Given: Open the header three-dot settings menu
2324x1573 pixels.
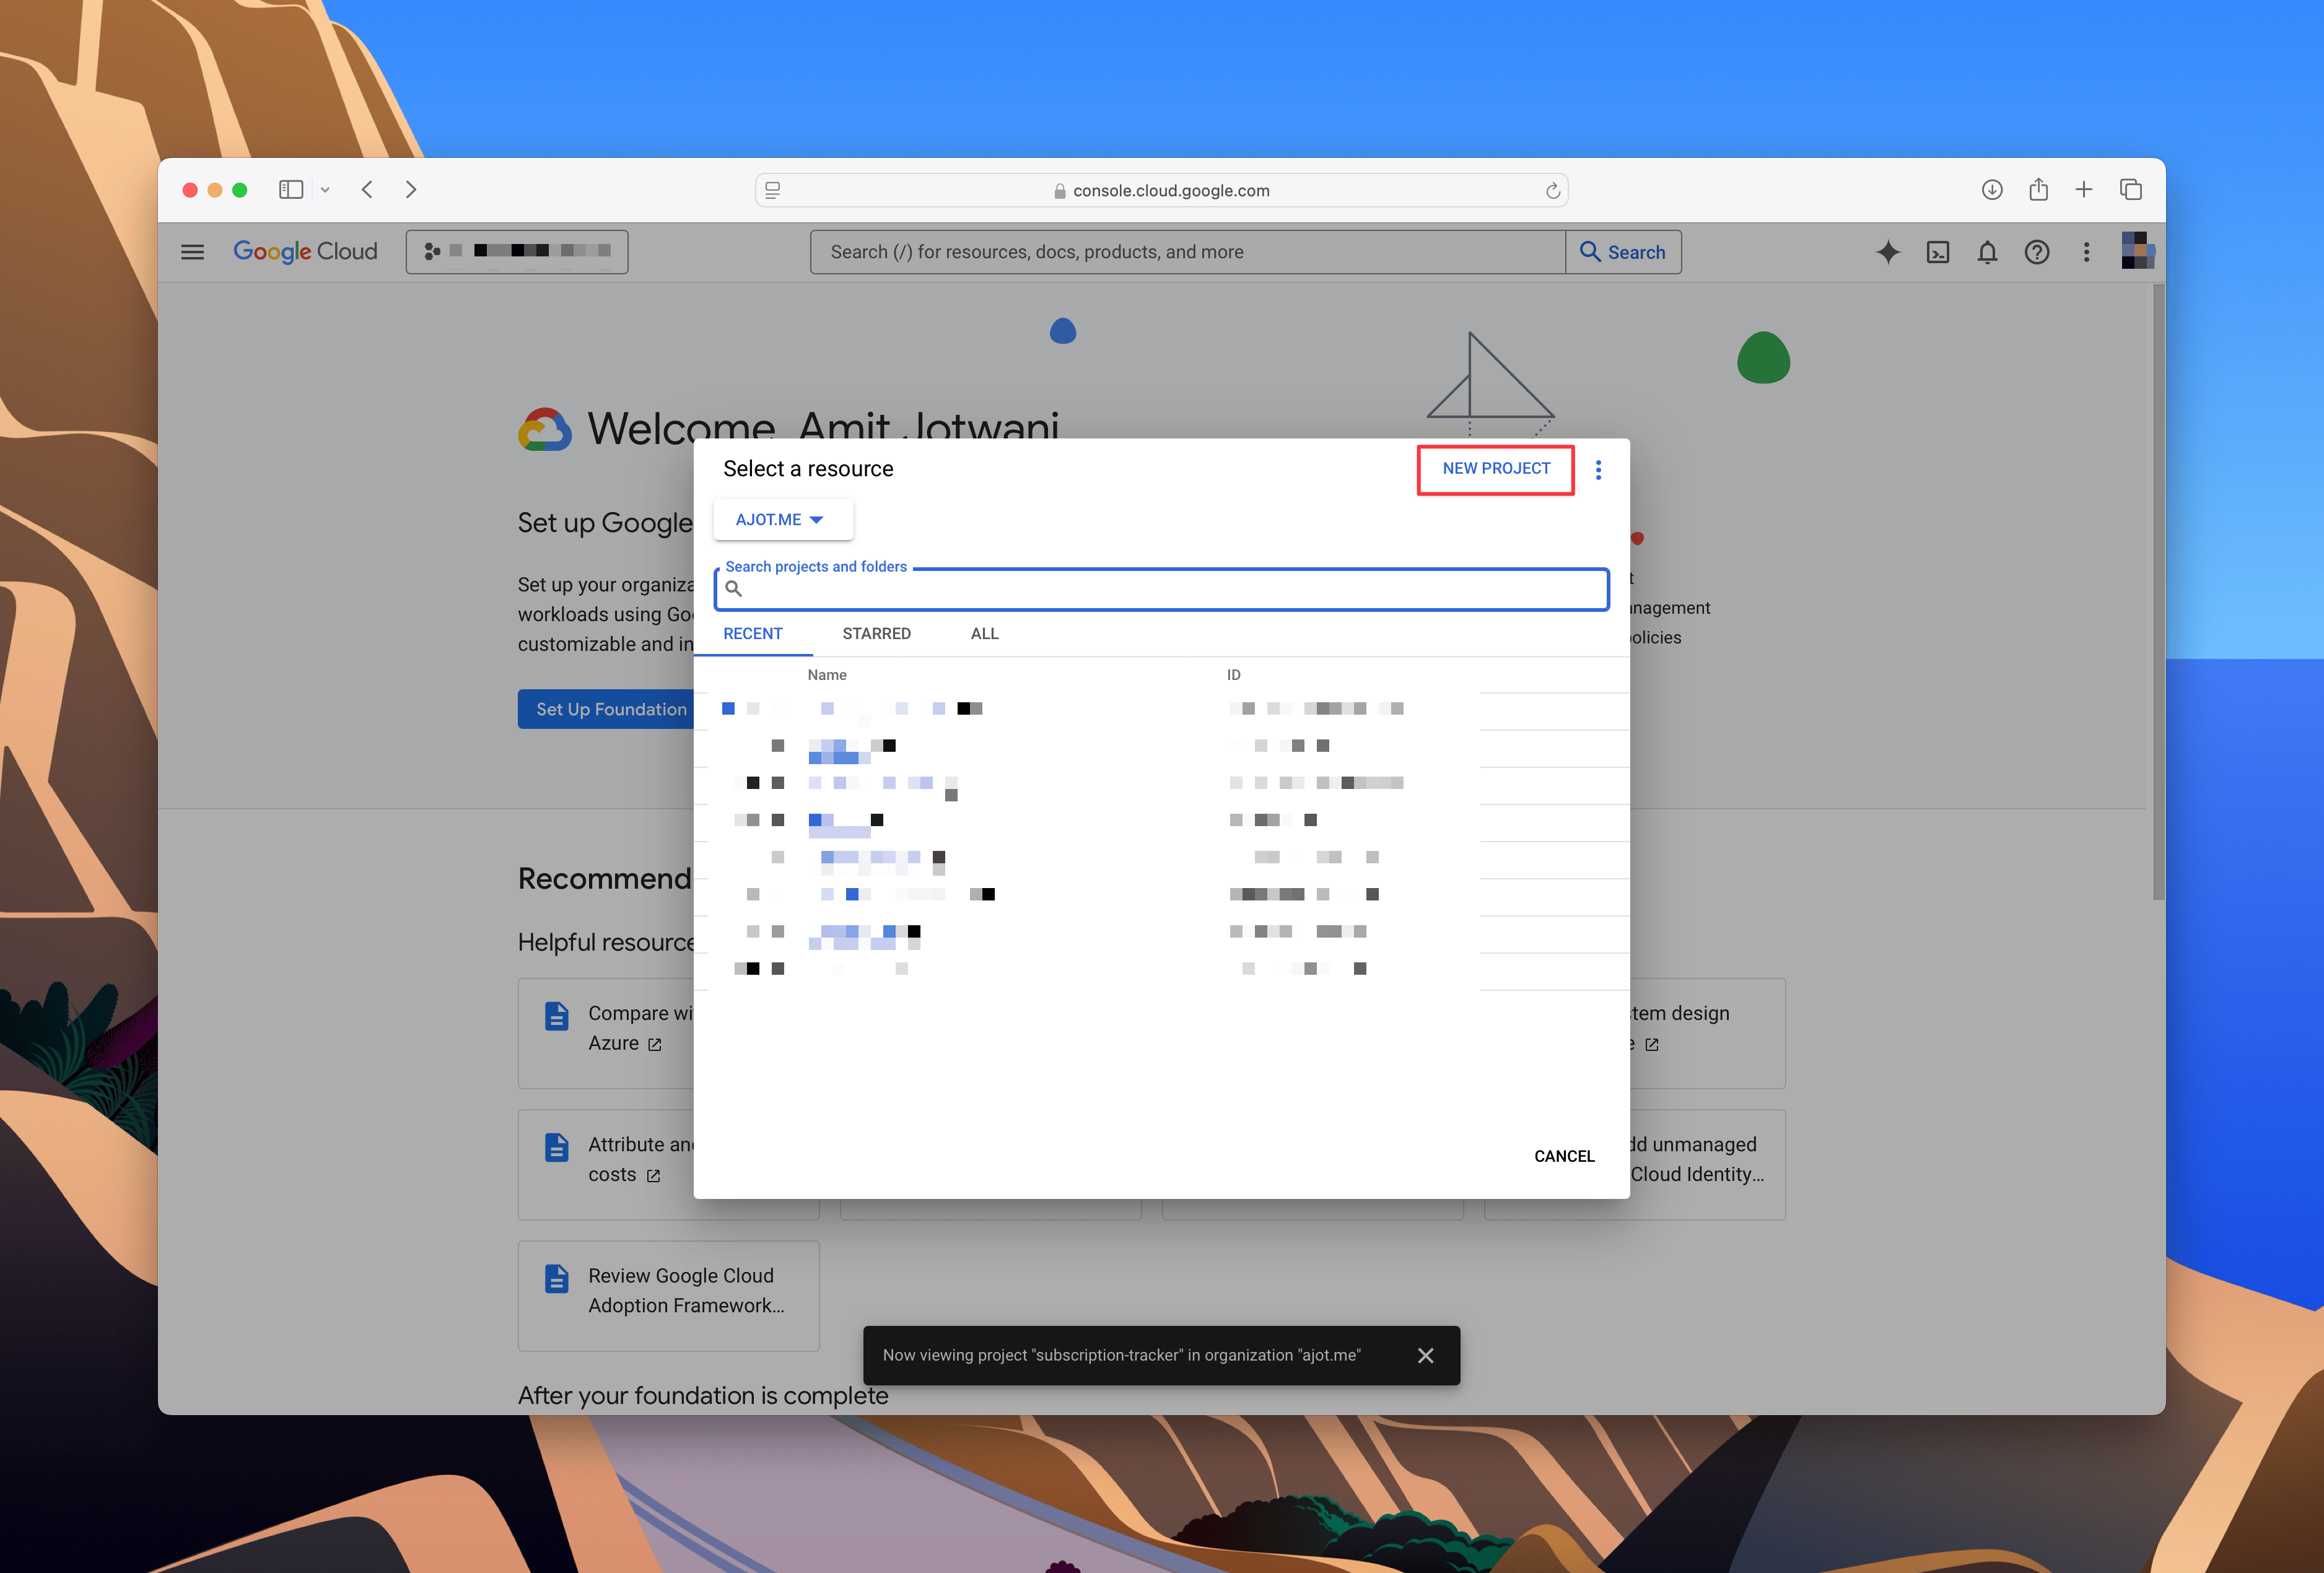Looking at the screenshot, I should coord(2086,252).
